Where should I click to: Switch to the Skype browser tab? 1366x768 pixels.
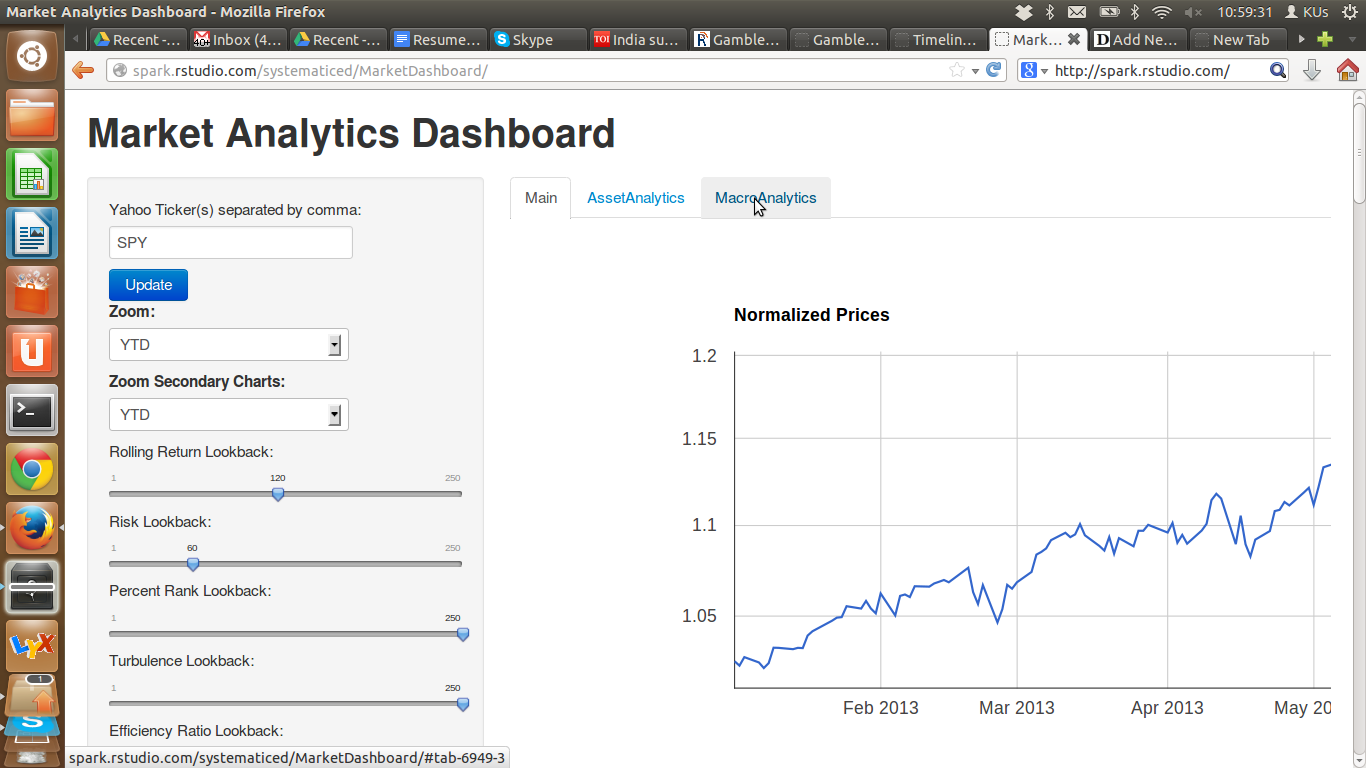(538, 40)
